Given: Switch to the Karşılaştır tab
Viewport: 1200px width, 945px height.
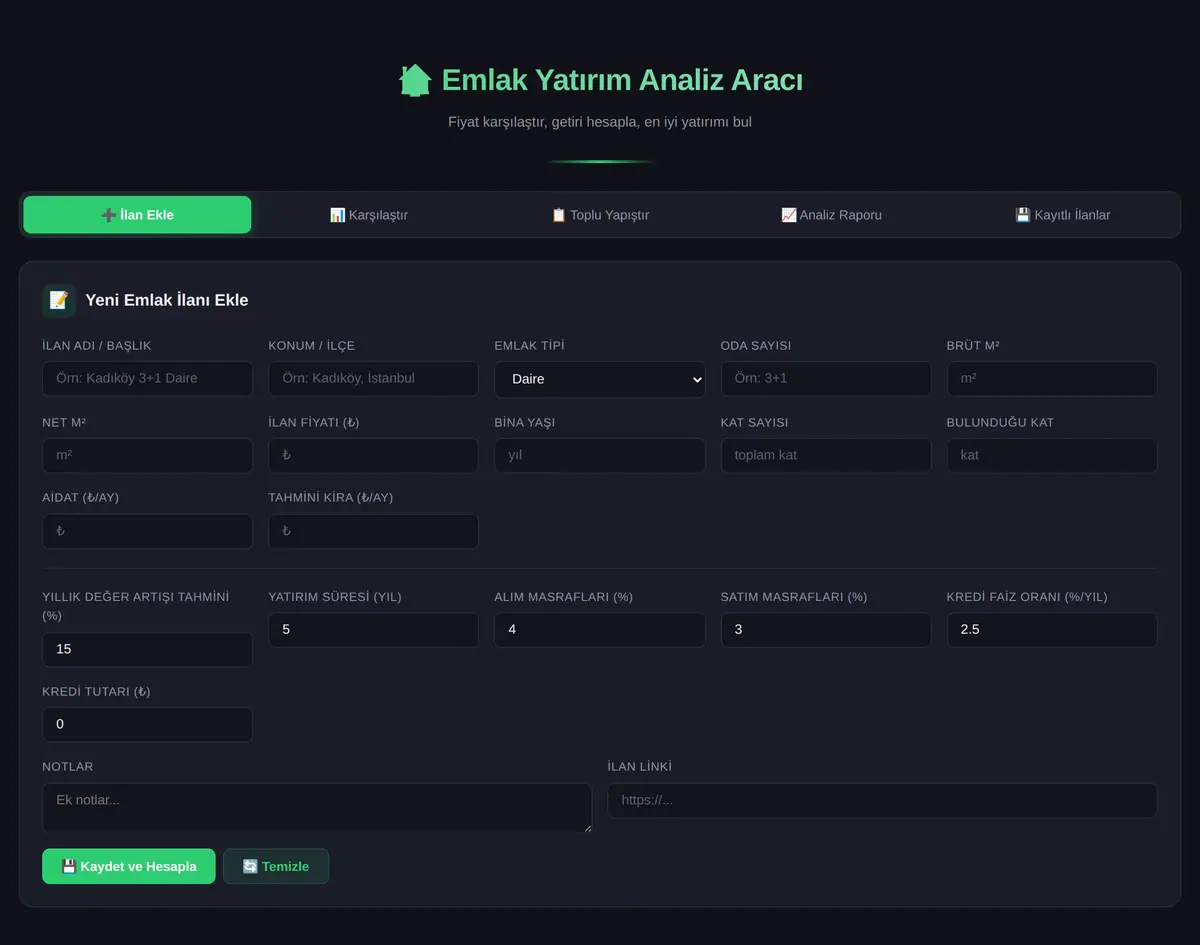Looking at the screenshot, I should [369, 215].
